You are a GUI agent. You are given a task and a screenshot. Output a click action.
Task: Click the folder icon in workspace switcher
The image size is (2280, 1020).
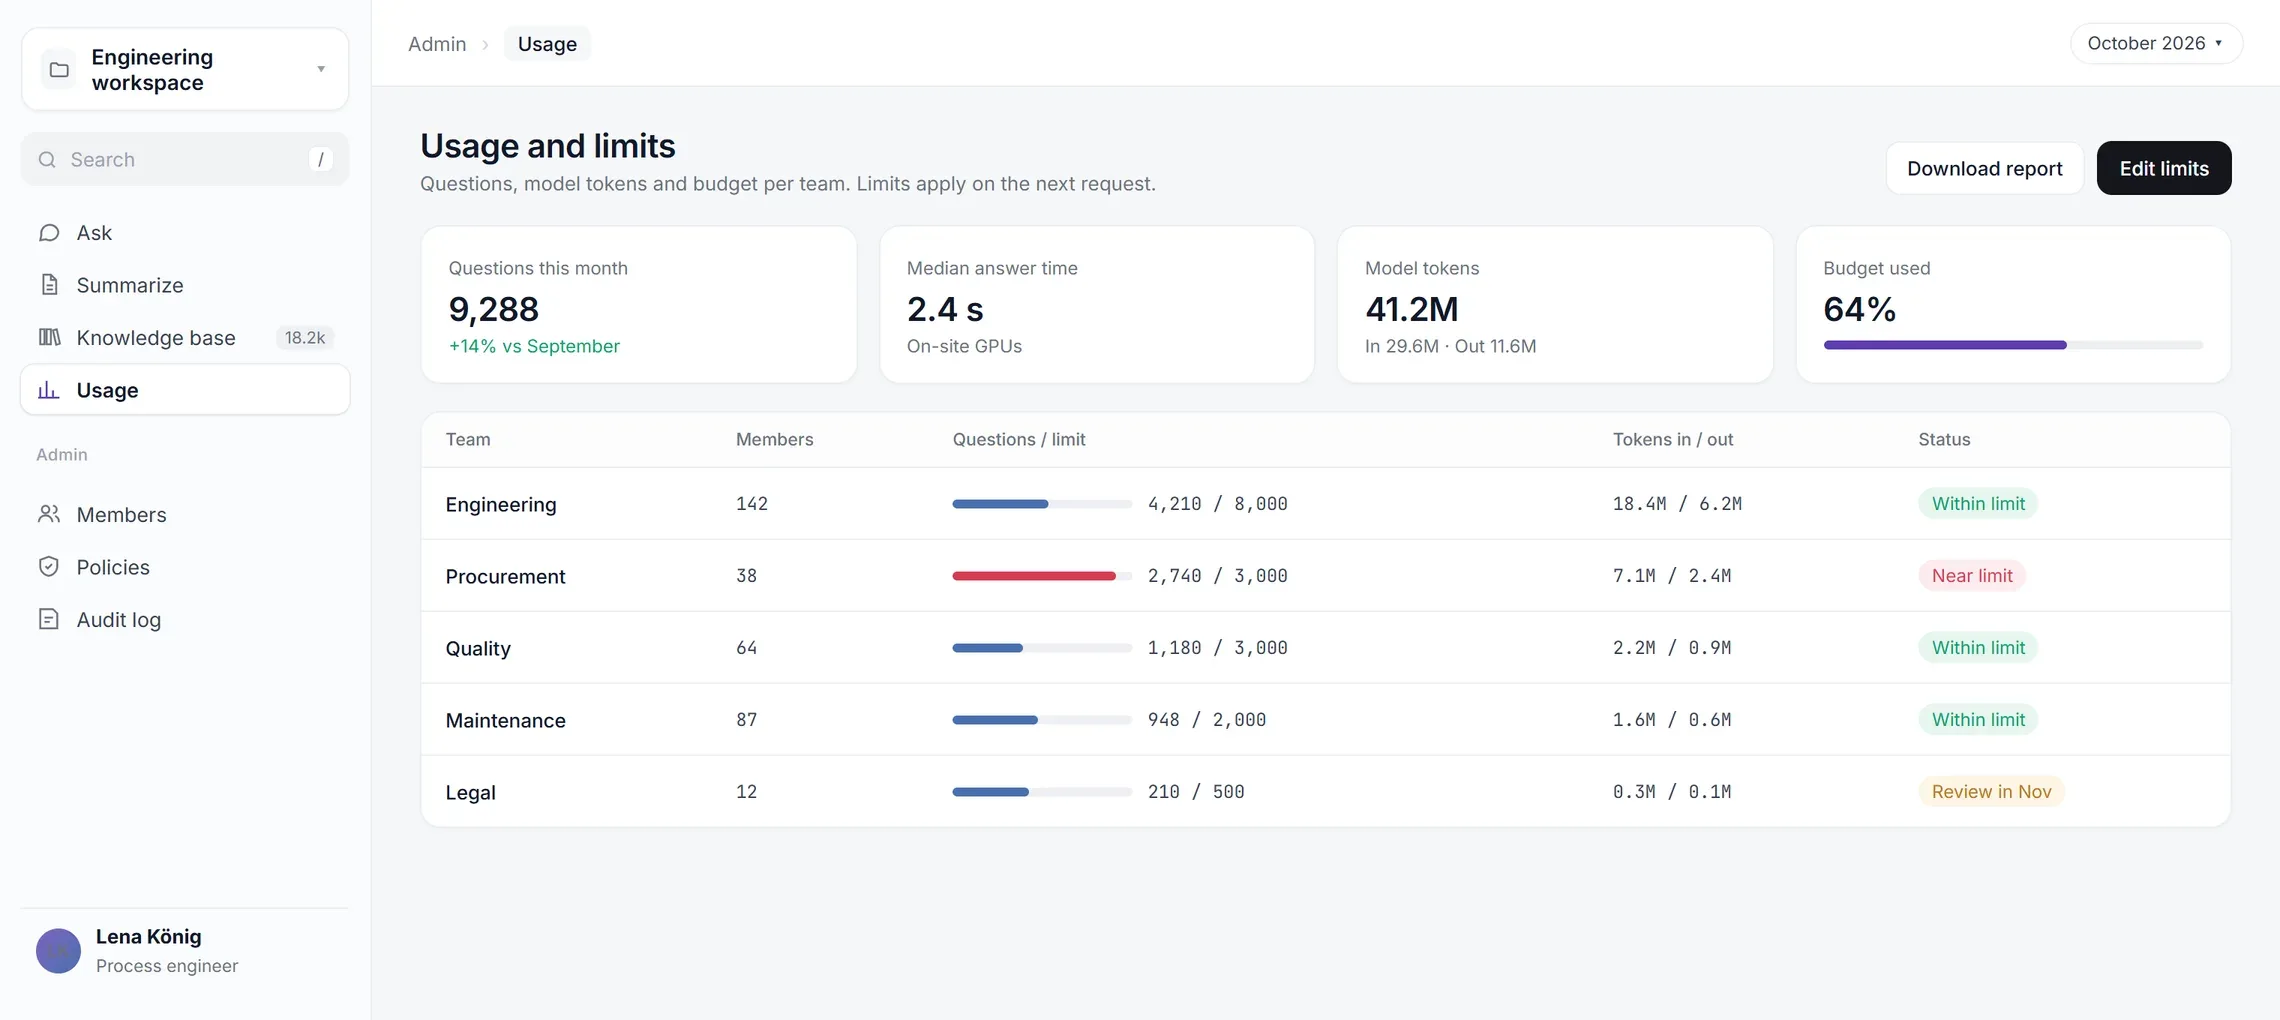(x=59, y=69)
